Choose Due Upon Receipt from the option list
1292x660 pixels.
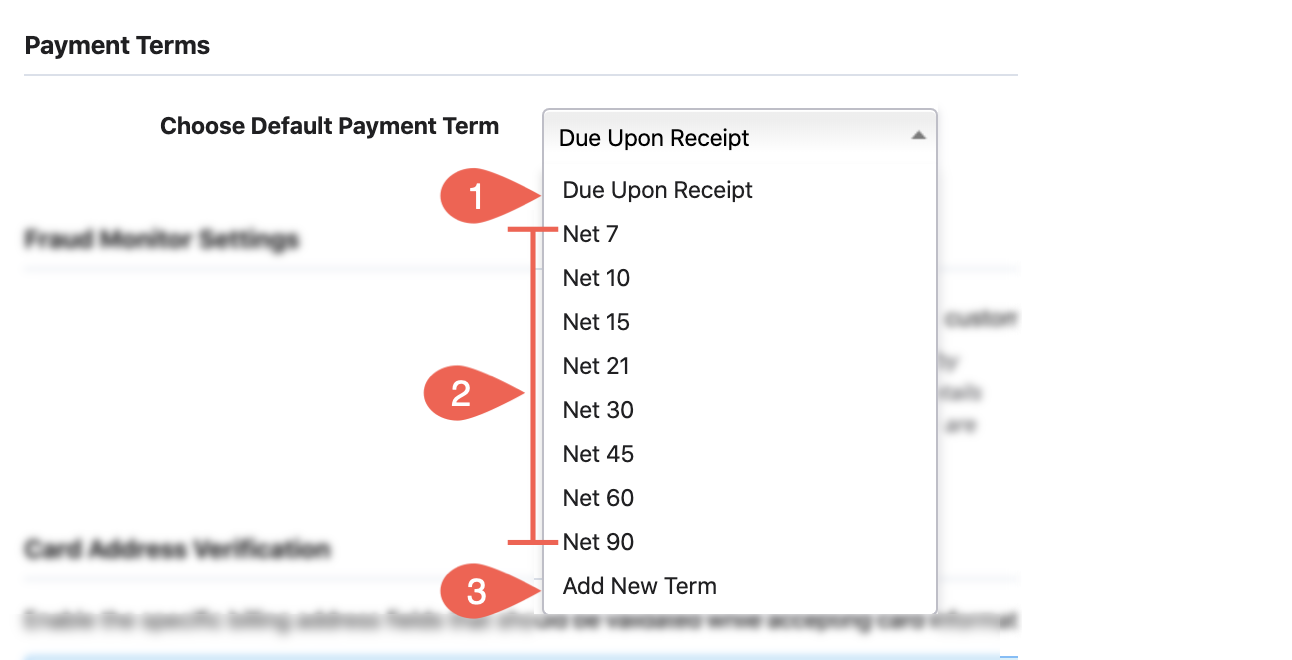(740, 190)
